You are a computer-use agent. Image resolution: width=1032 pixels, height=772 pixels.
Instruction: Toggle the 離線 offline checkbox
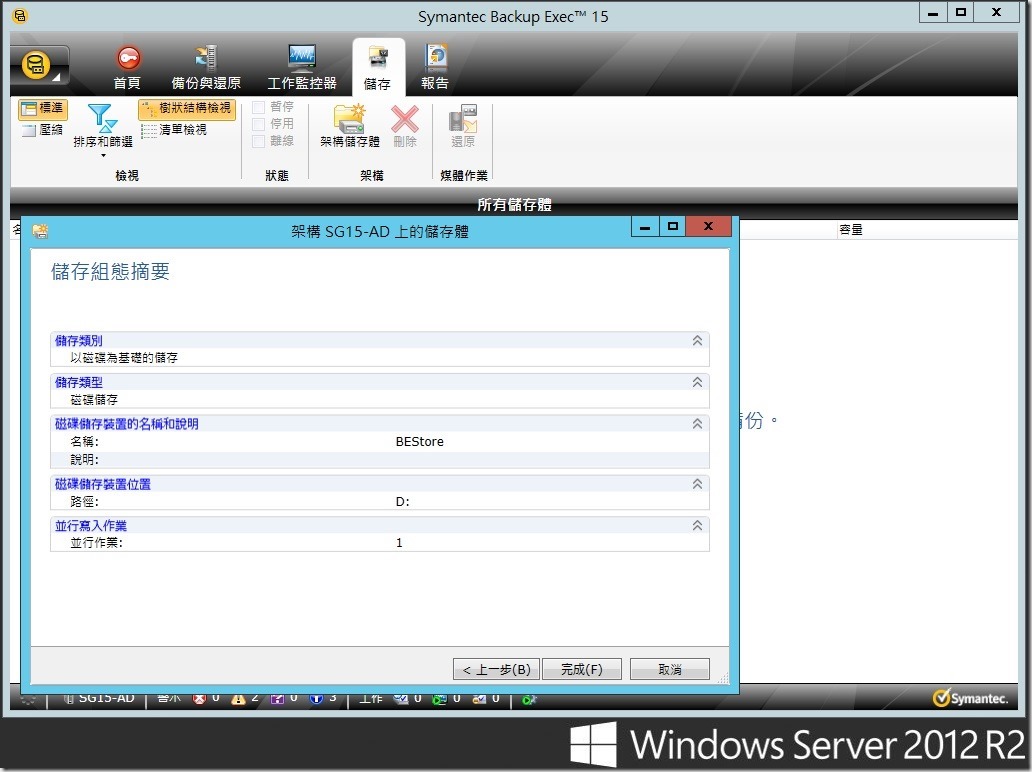pyautogui.click(x=259, y=141)
